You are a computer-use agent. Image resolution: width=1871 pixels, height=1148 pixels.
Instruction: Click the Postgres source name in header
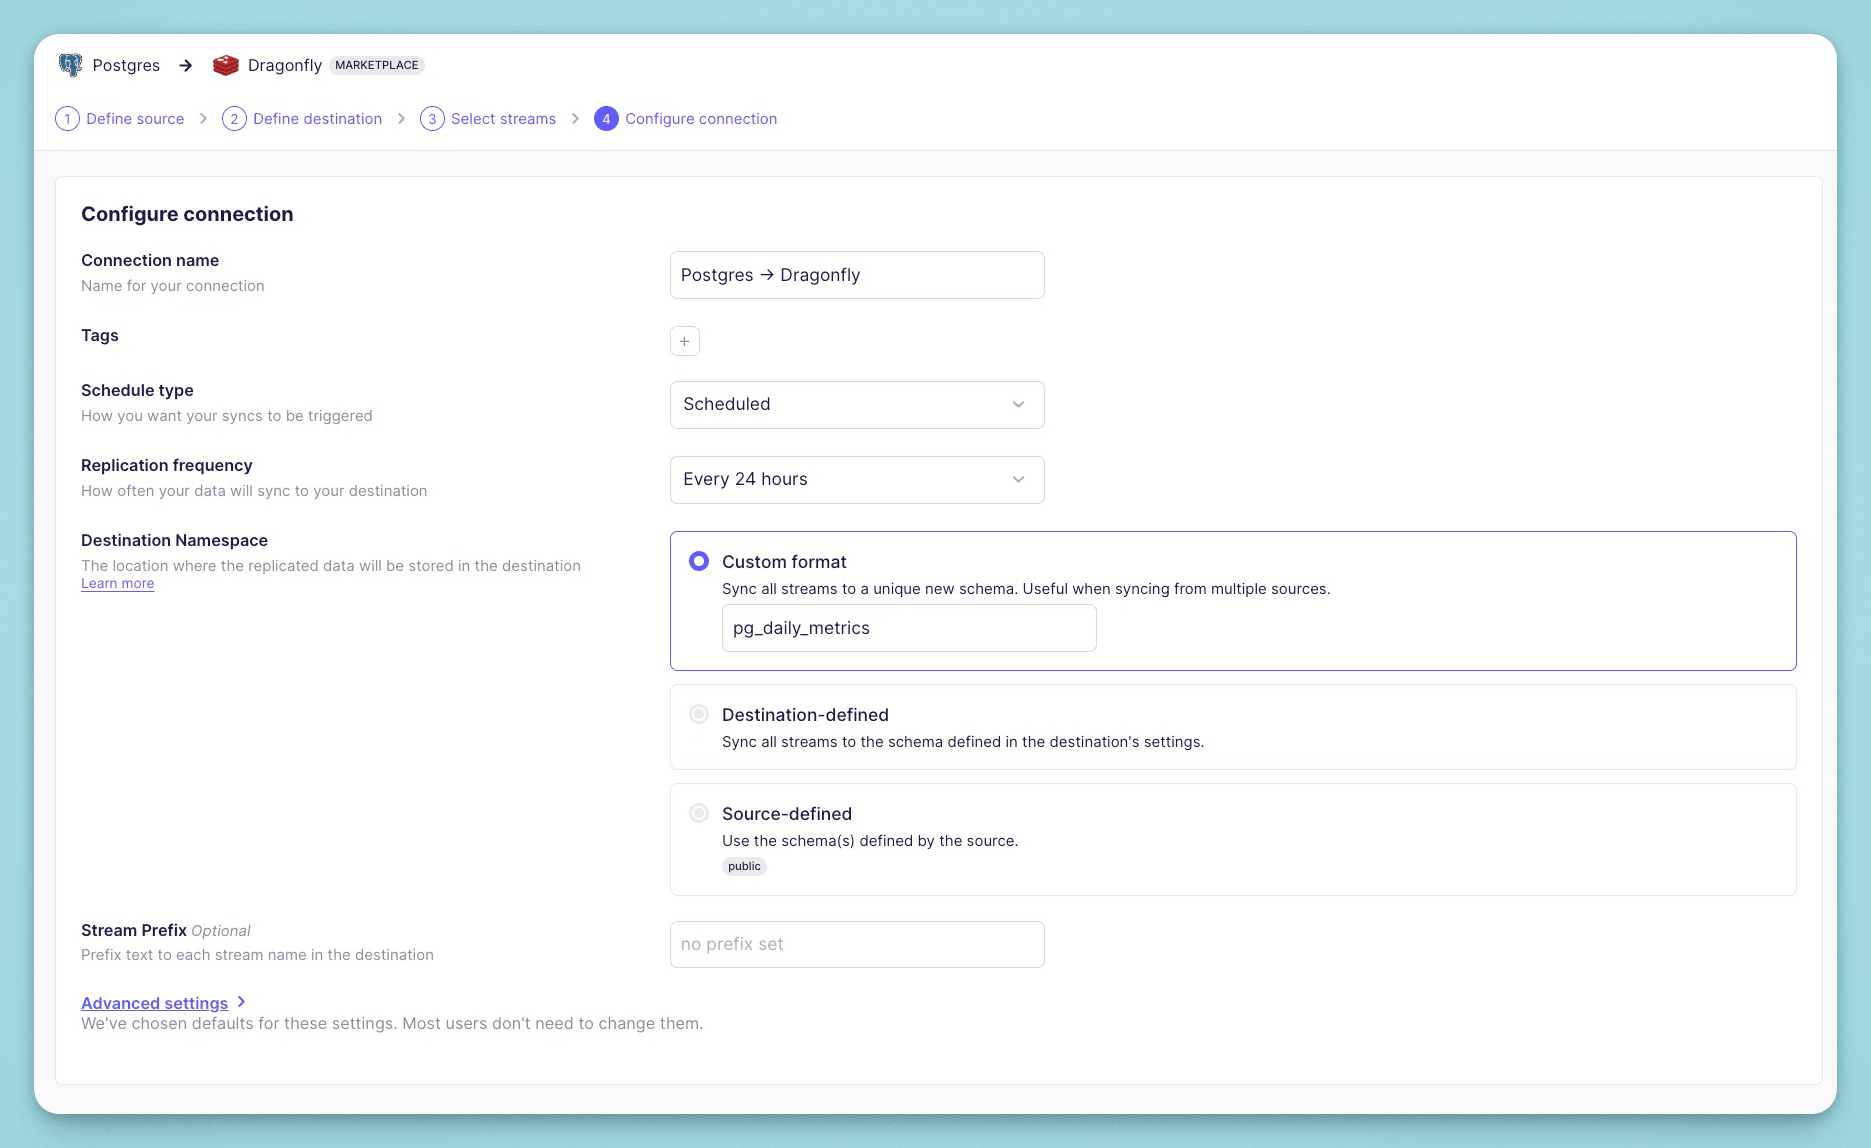coord(126,65)
